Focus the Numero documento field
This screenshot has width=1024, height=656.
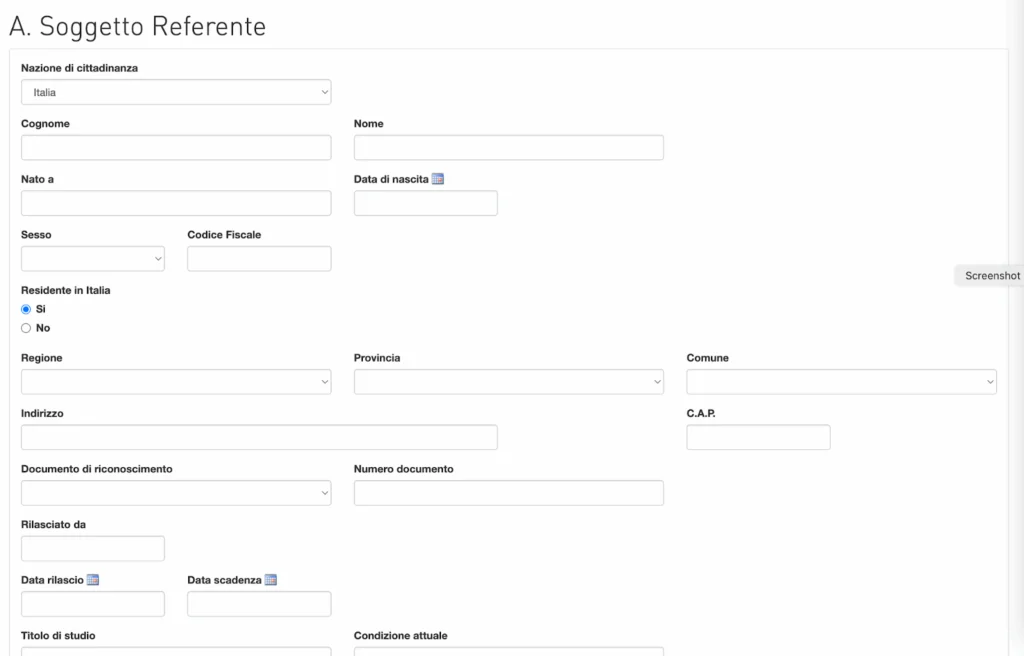(509, 493)
